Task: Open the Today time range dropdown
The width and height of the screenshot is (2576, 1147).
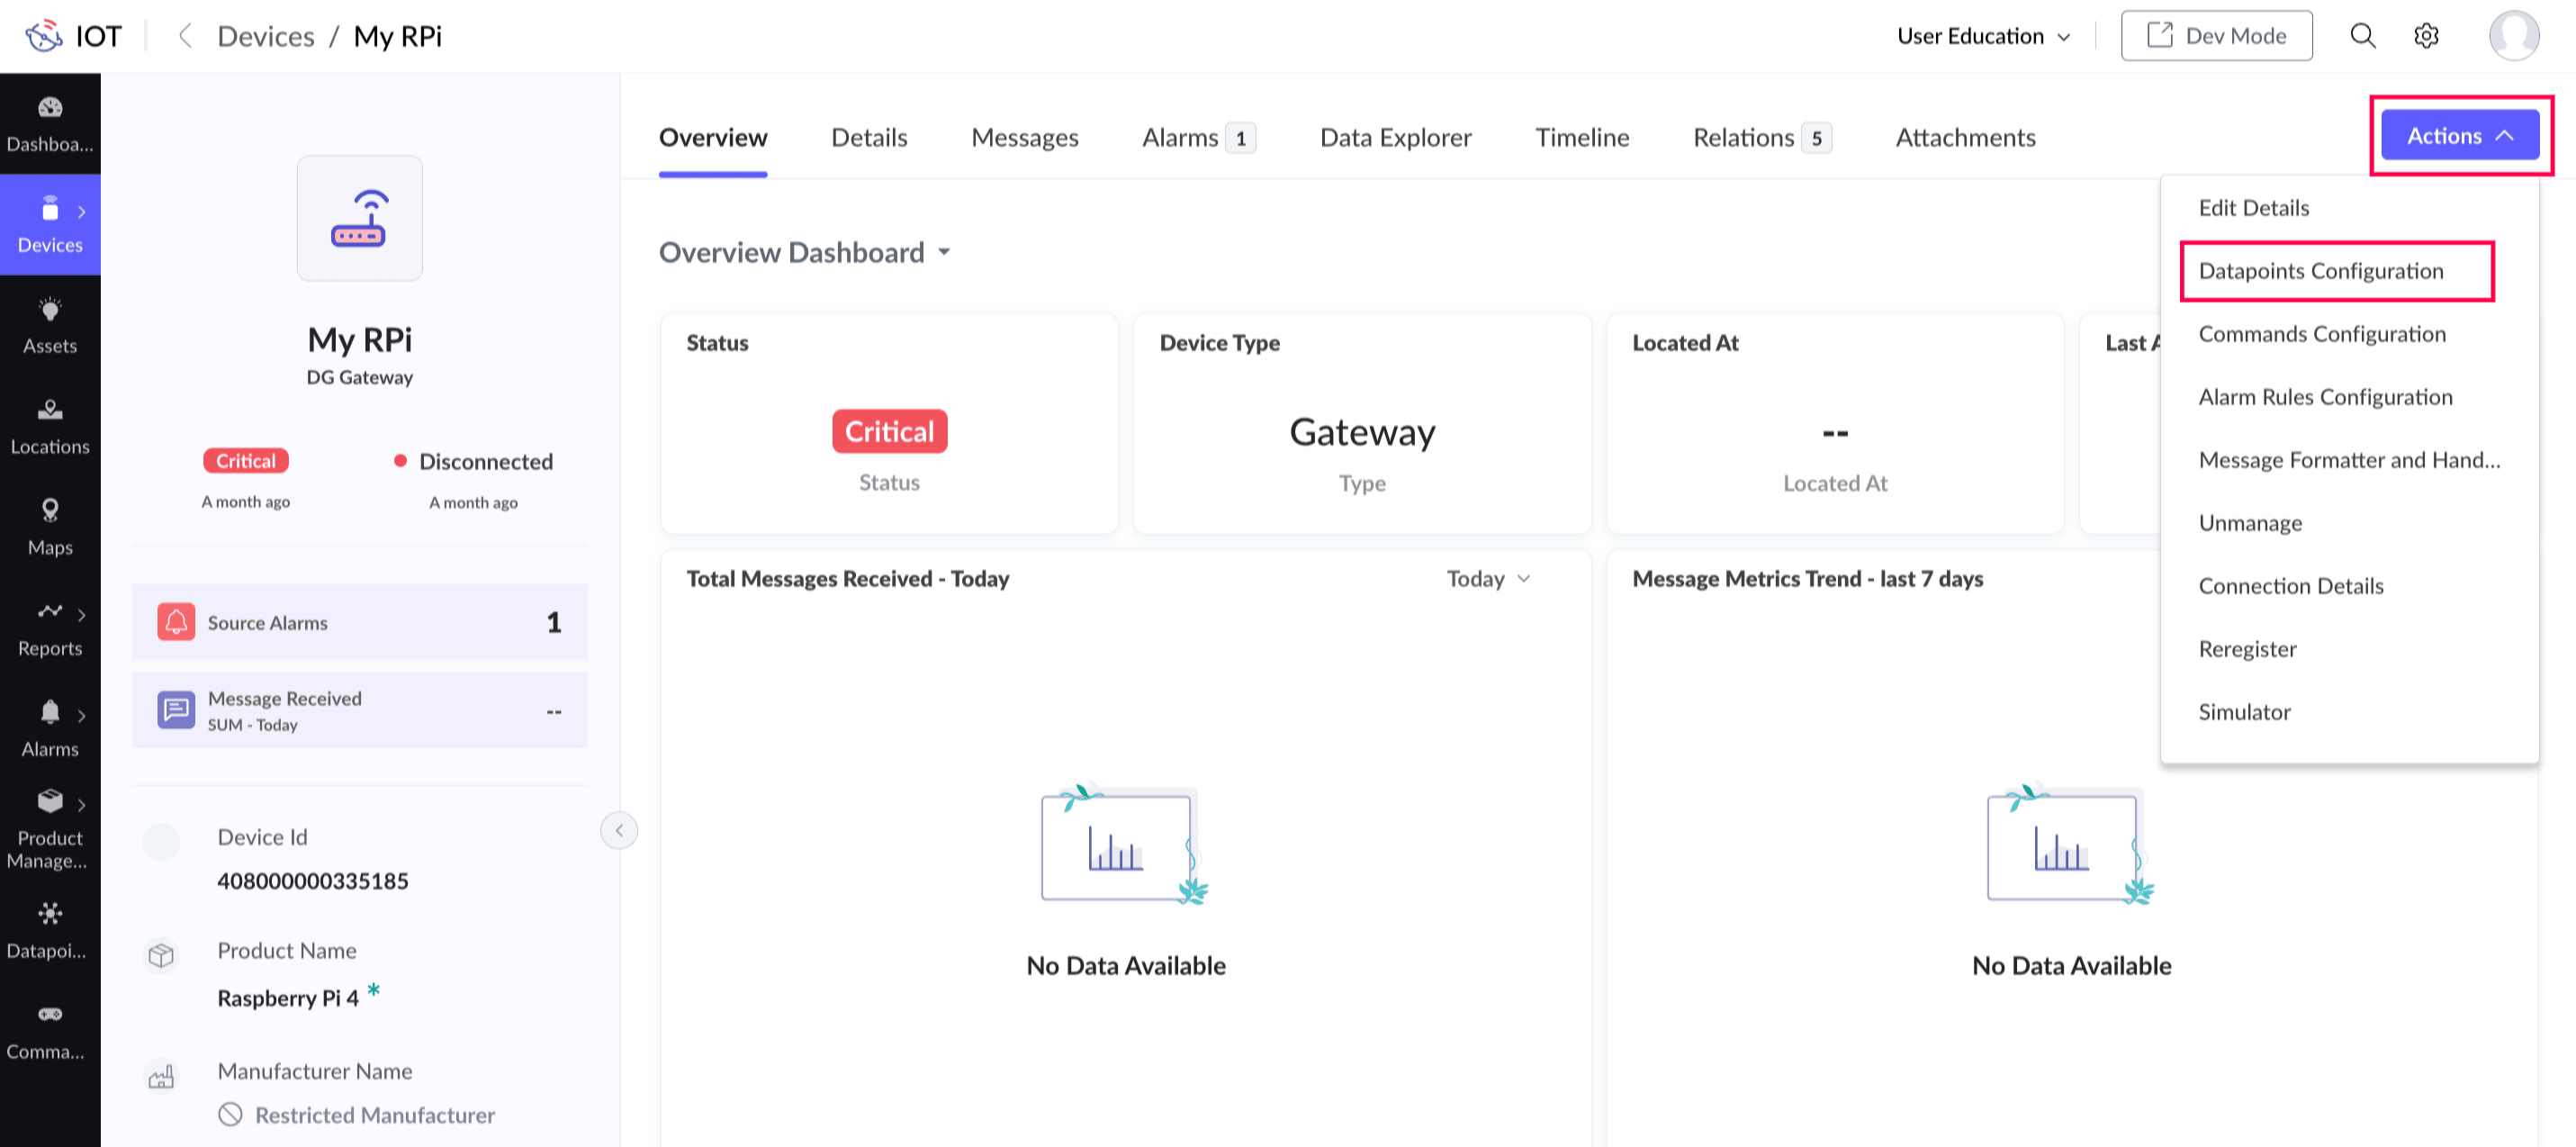Action: click(x=1488, y=578)
